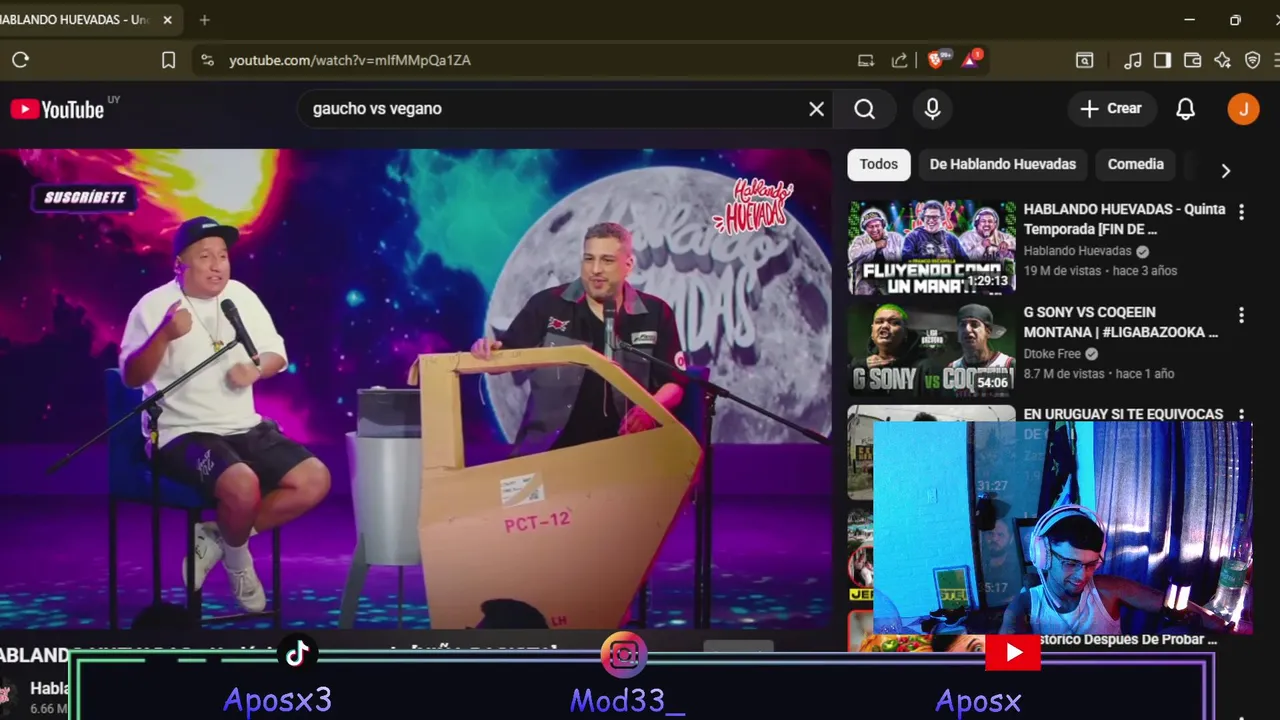
Task: Open G SONY VS COQEEIN thumbnail
Action: point(932,351)
